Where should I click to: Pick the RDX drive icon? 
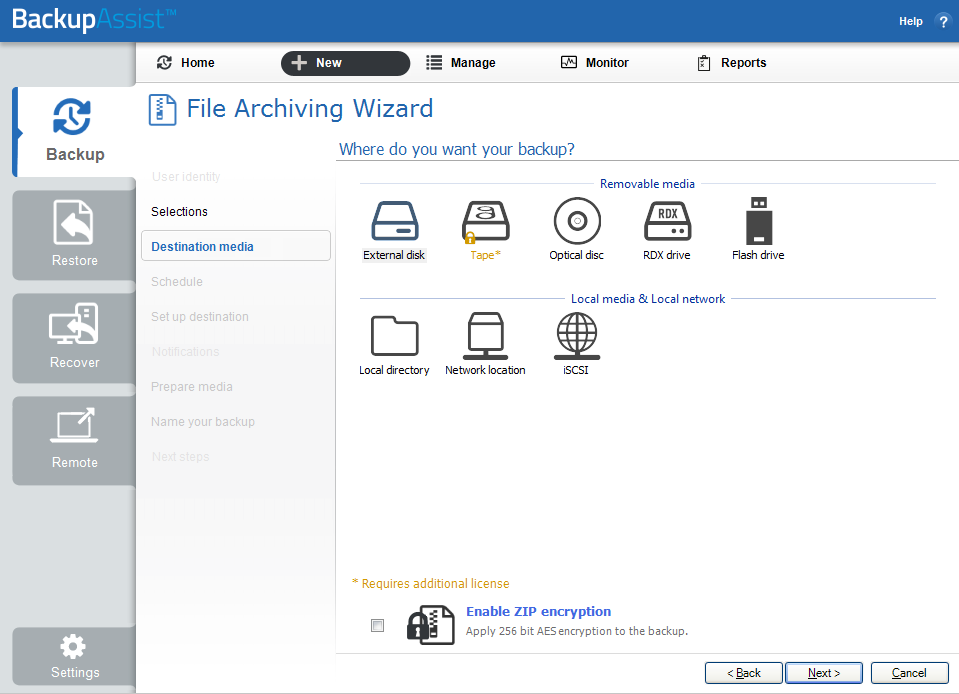click(667, 231)
